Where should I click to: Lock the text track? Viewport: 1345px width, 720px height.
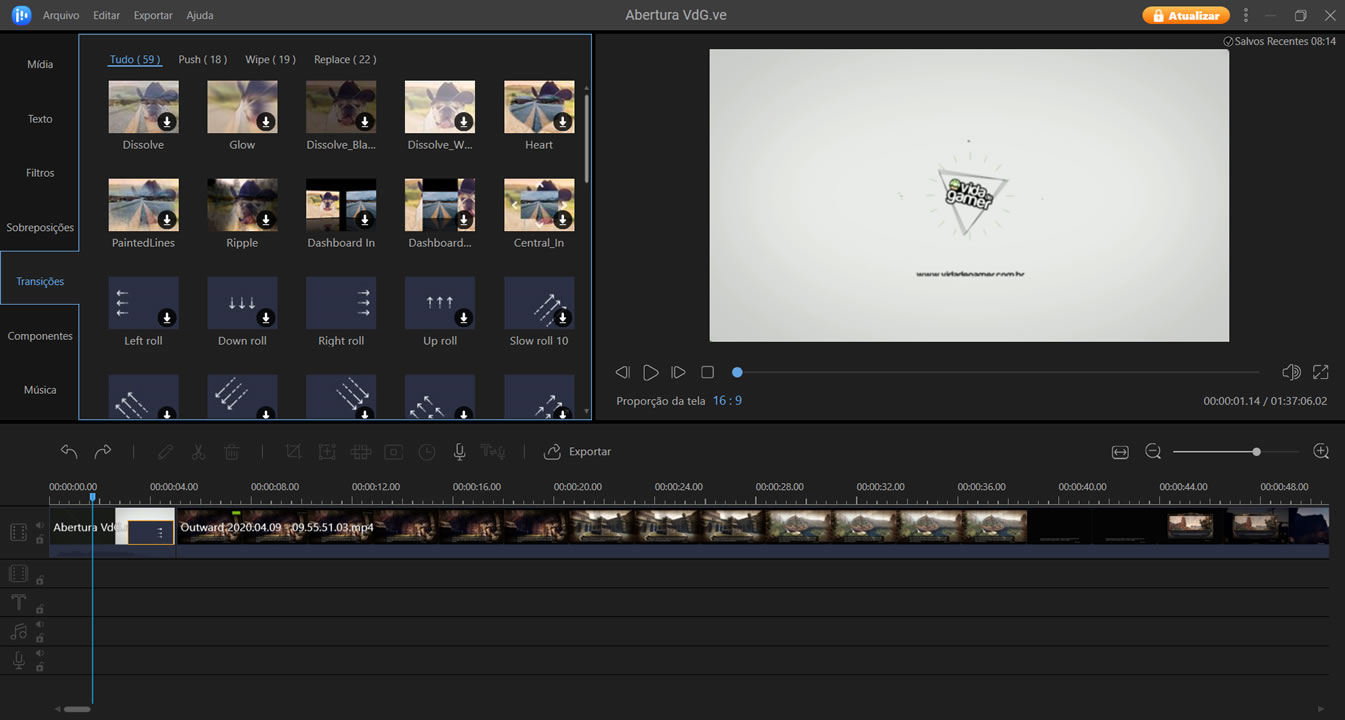click(40, 608)
